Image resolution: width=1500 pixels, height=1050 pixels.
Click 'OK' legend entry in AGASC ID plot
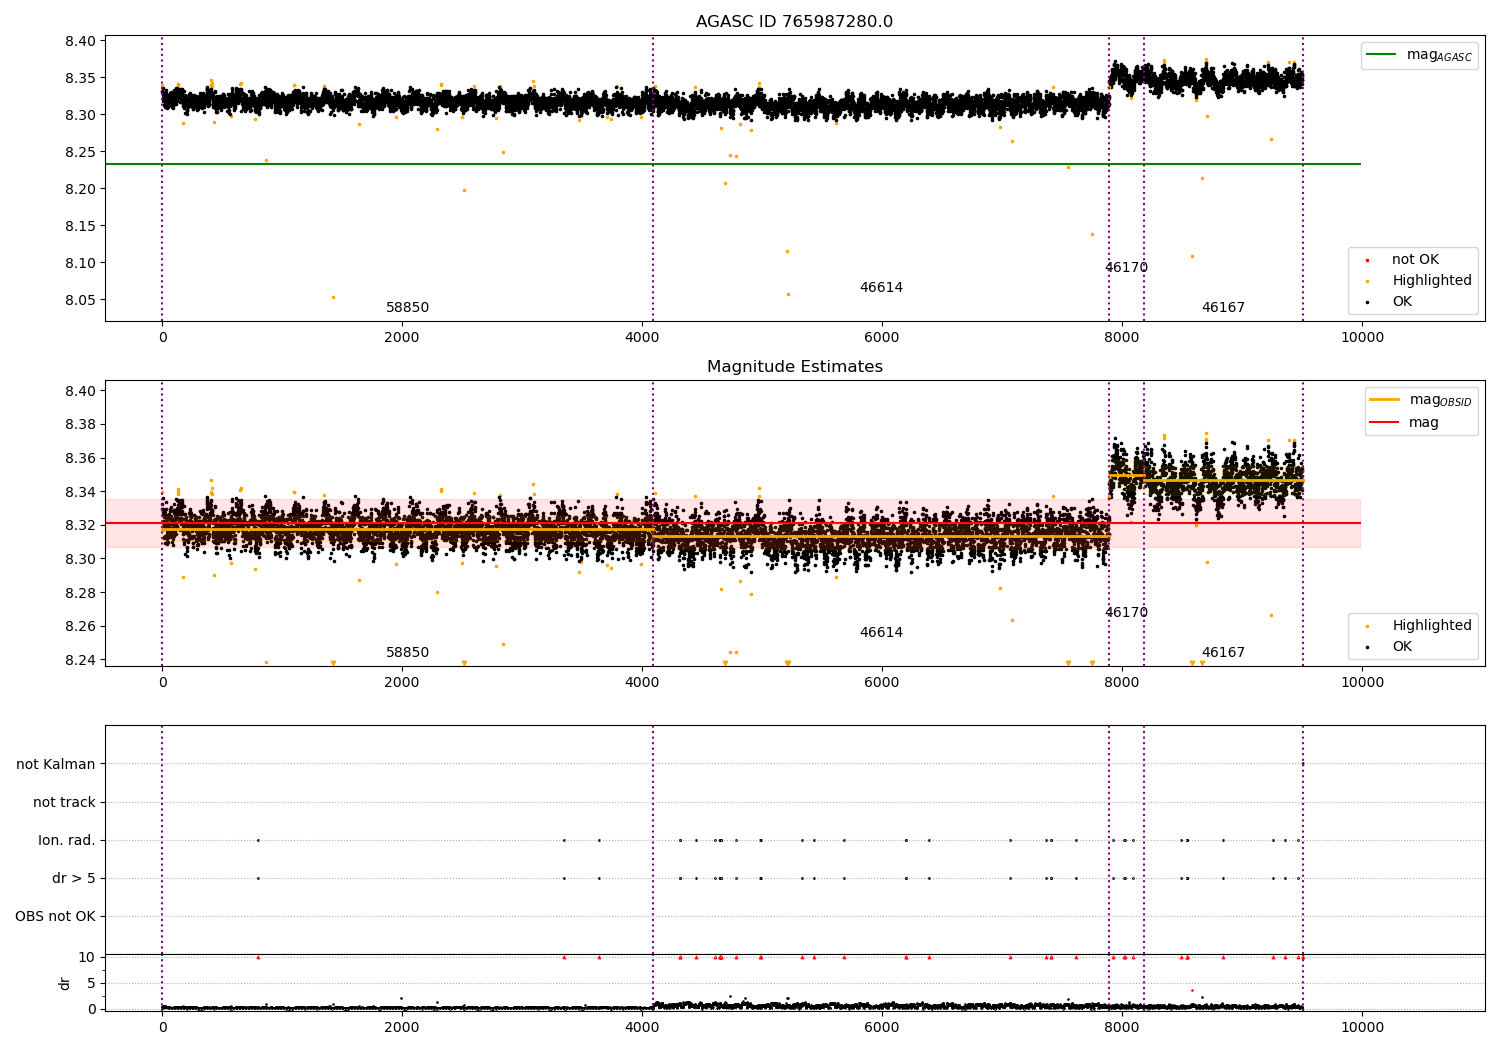tap(1389, 302)
